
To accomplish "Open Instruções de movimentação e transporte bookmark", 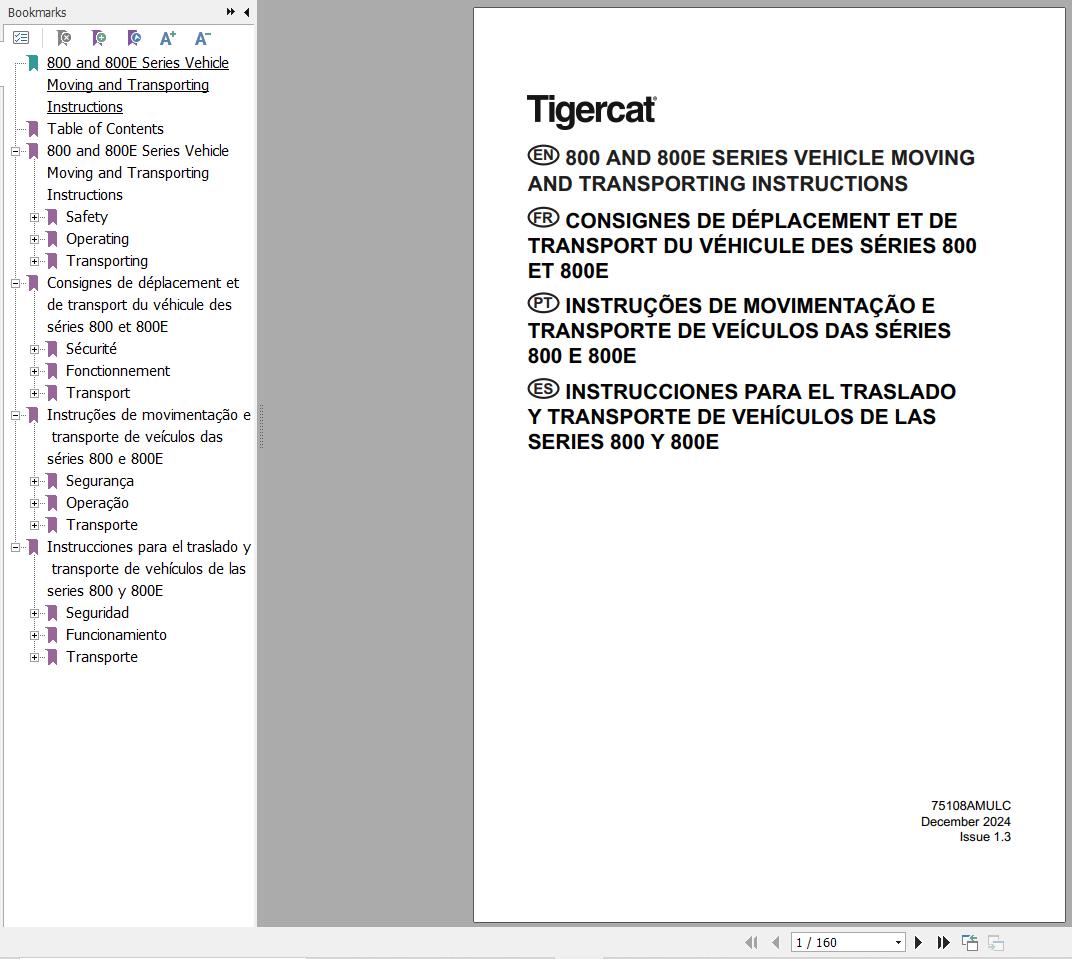I will pyautogui.click(x=148, y=437).
